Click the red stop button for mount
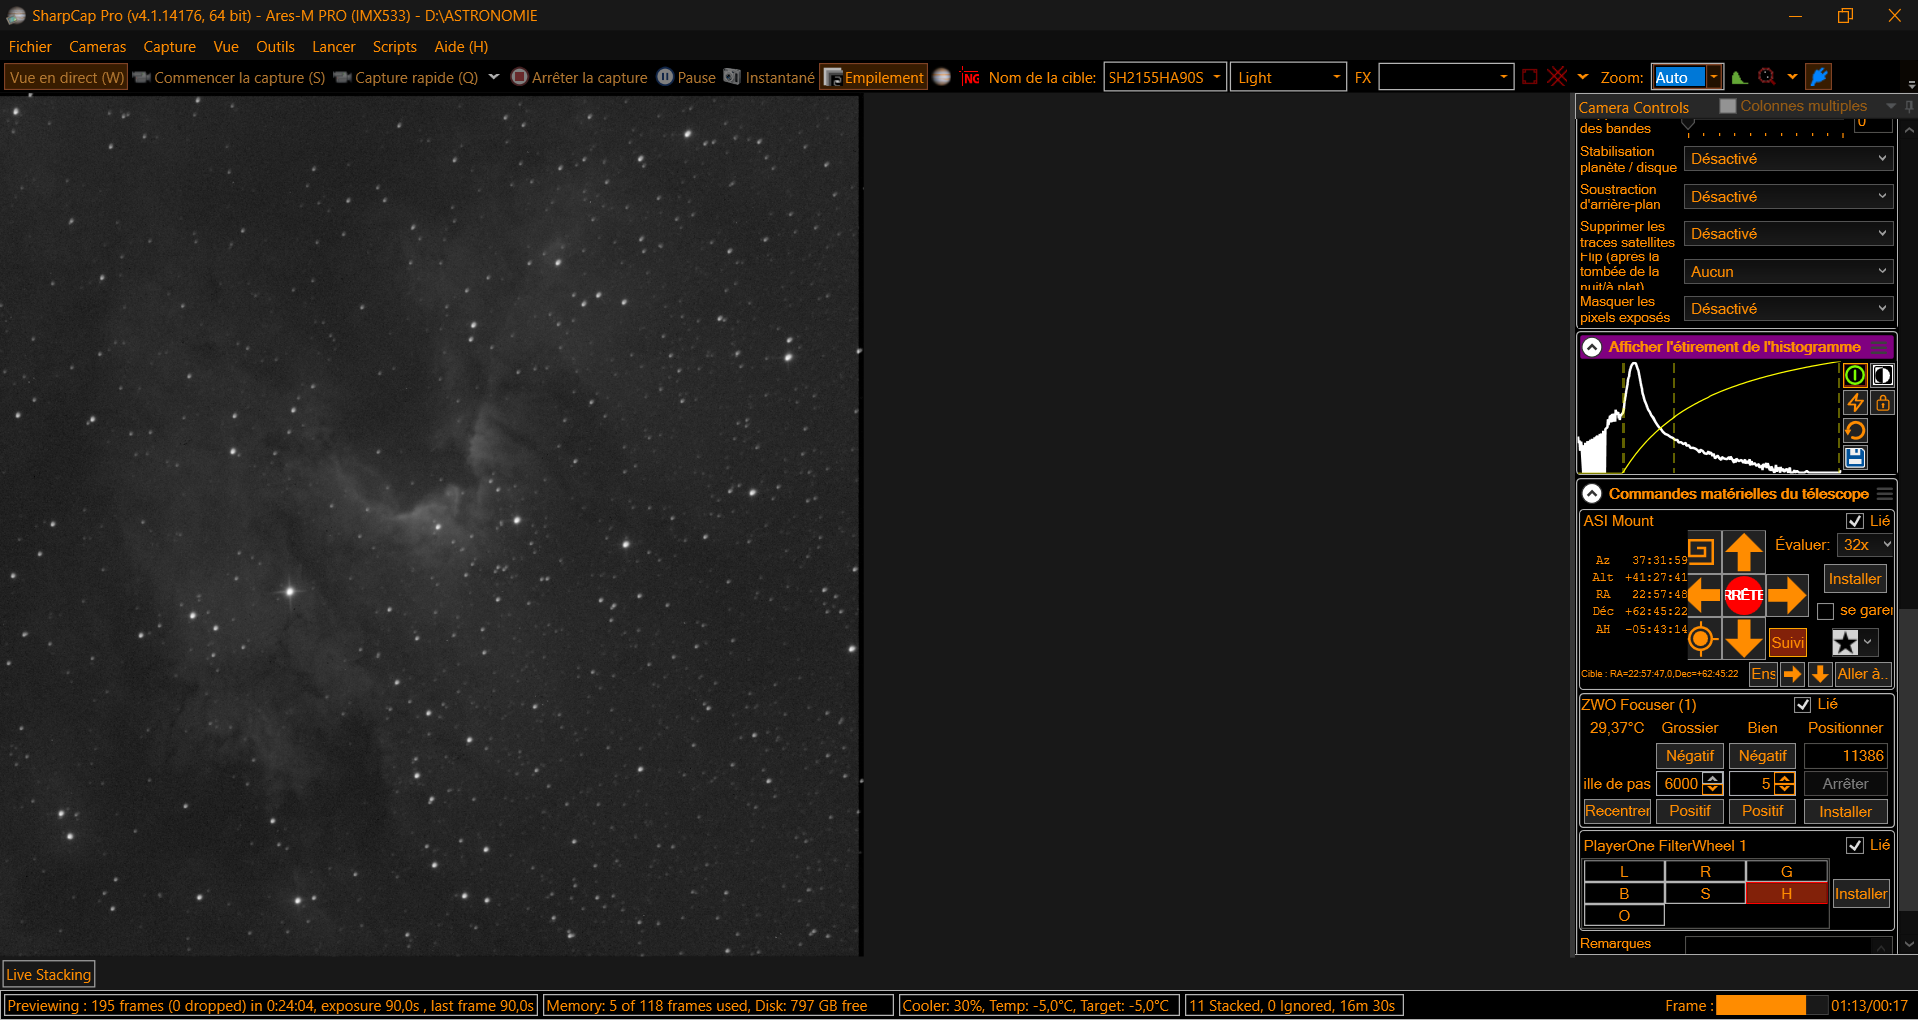 tap(1743, 595)
